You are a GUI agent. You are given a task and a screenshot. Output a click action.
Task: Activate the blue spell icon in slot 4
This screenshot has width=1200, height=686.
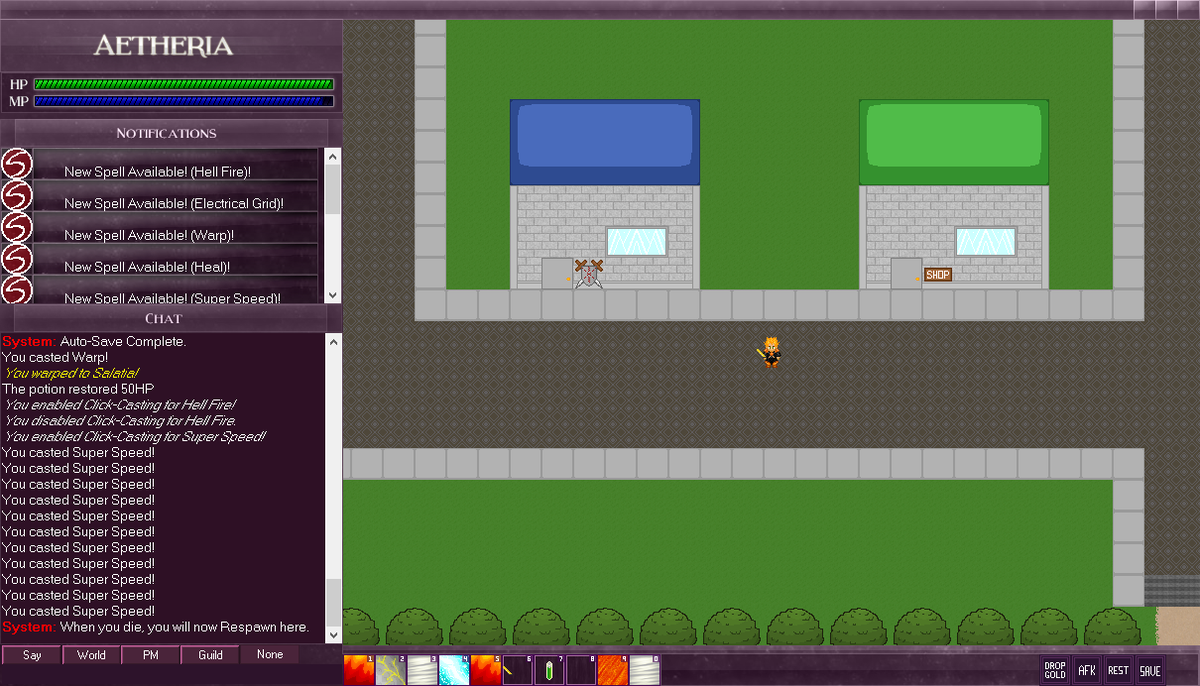point(454,670)
